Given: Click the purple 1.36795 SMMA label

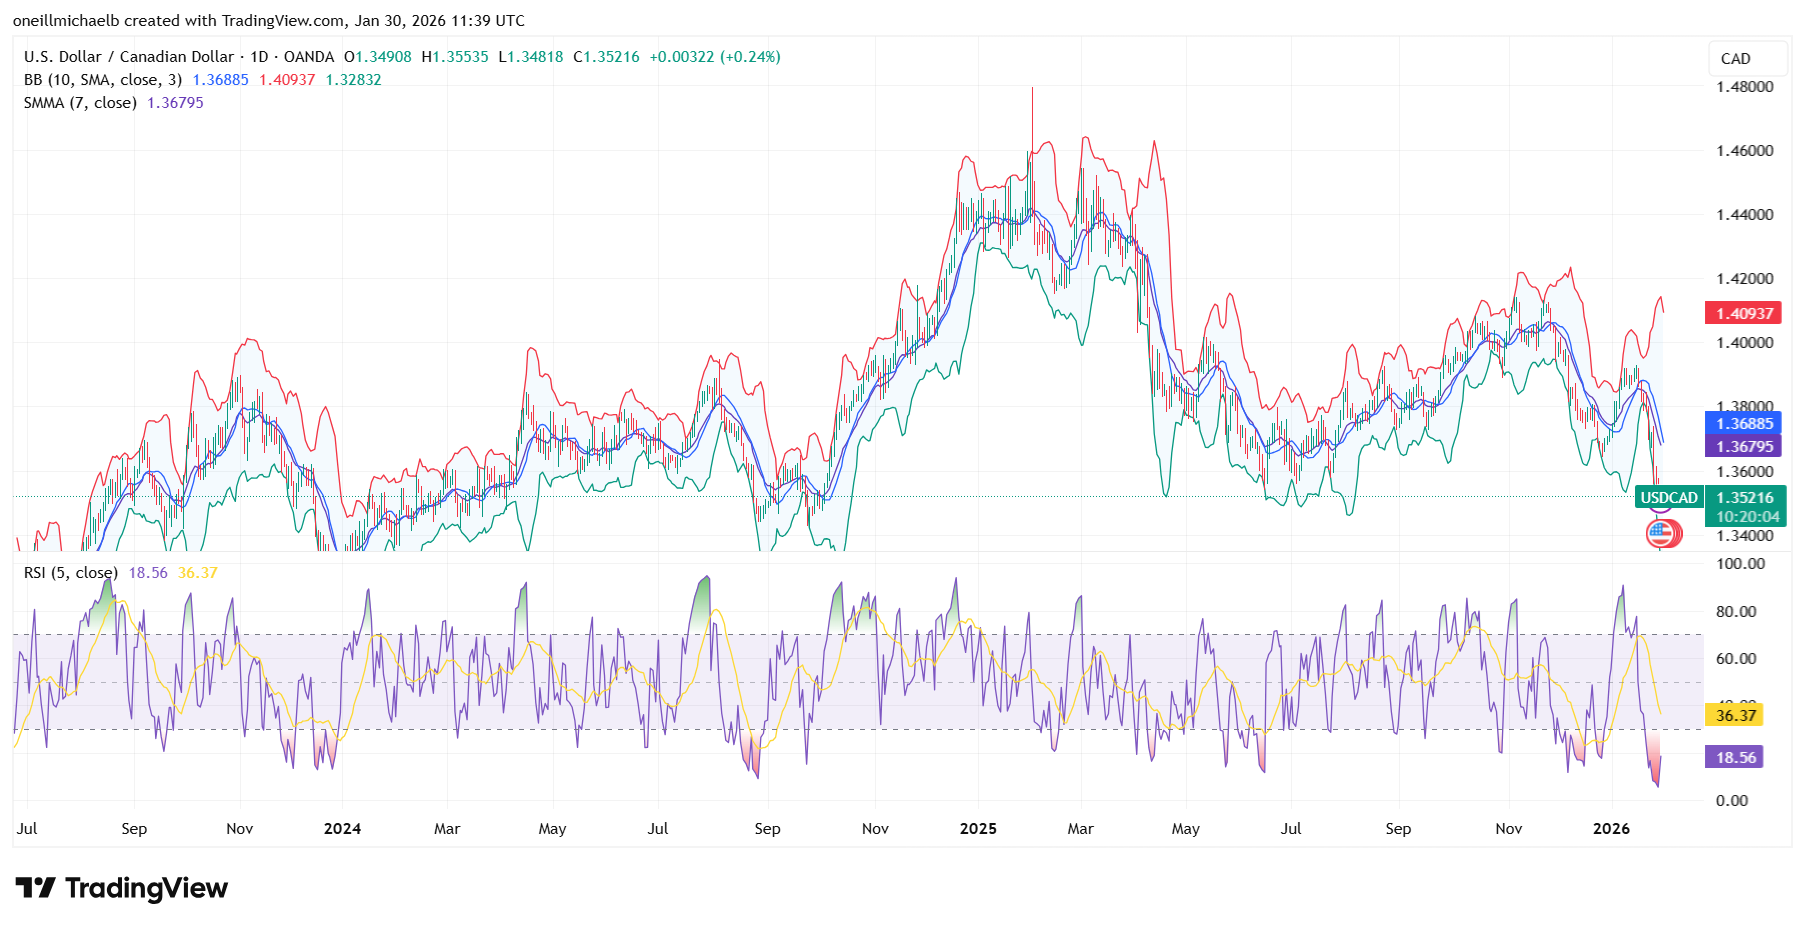Looking at the screenshot, I should click(x=1743, y=446).
